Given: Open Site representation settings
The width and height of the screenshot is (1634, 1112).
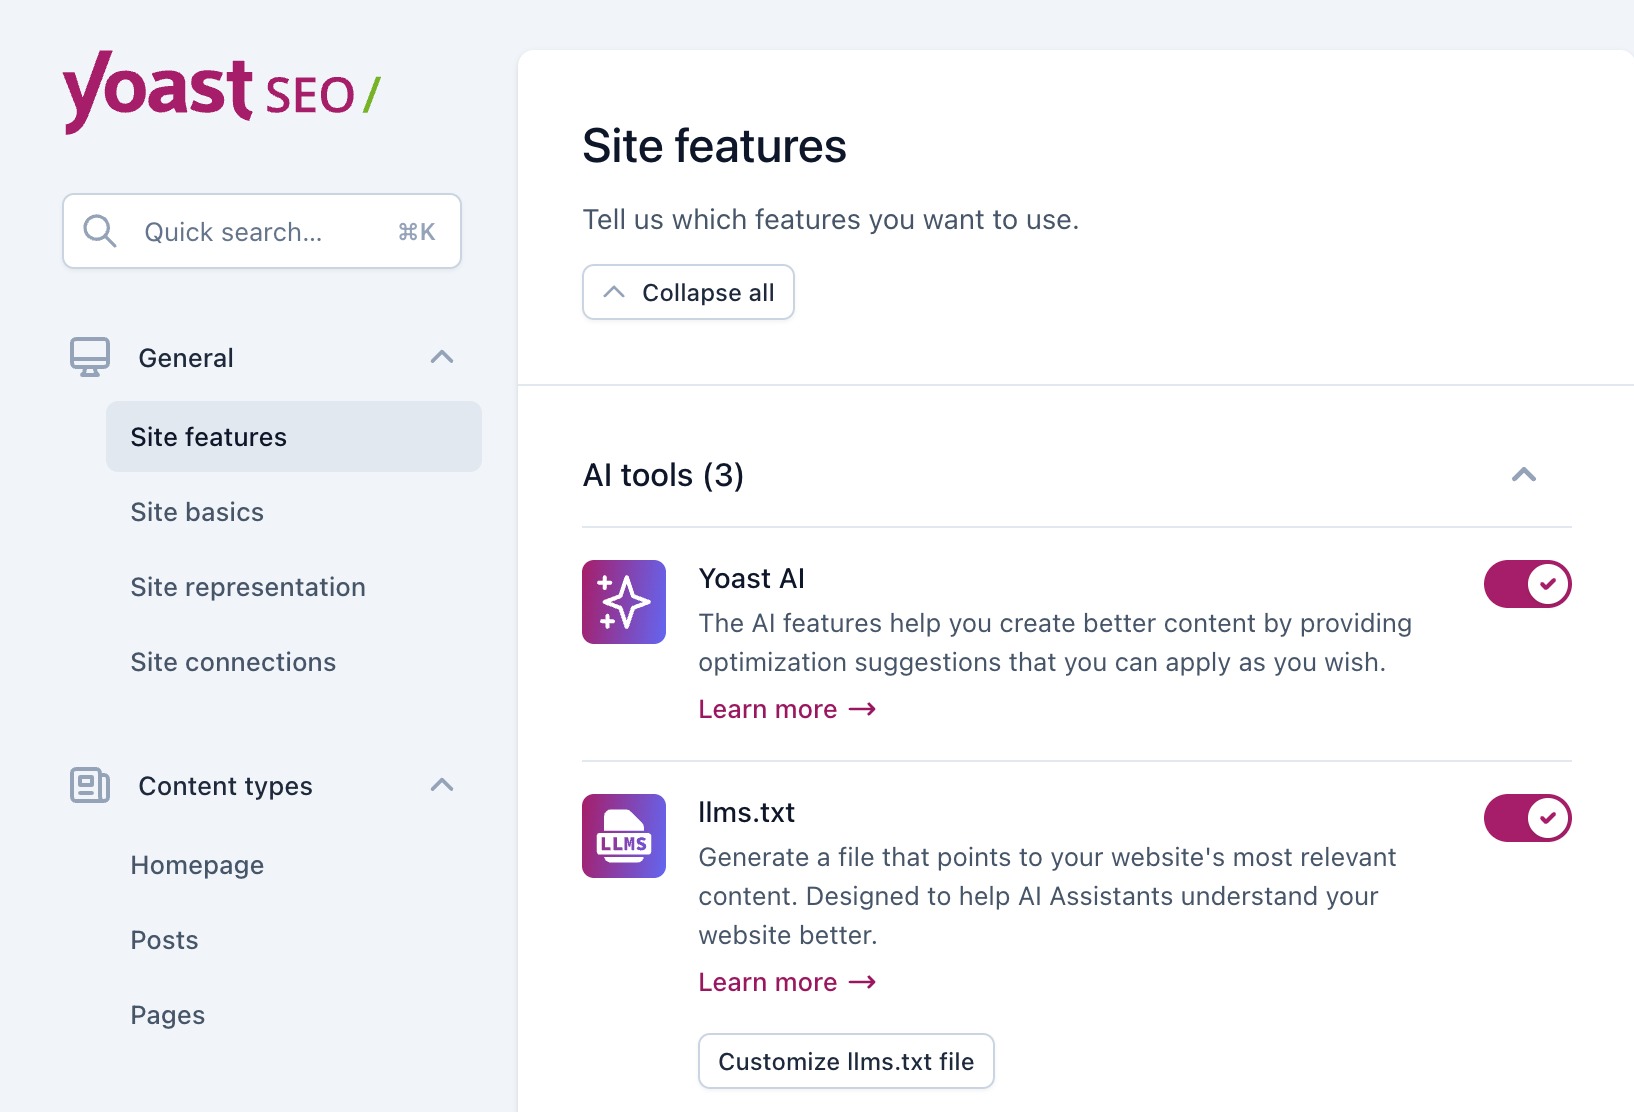Looking at the screenshot, I should (x=248, y=587).
